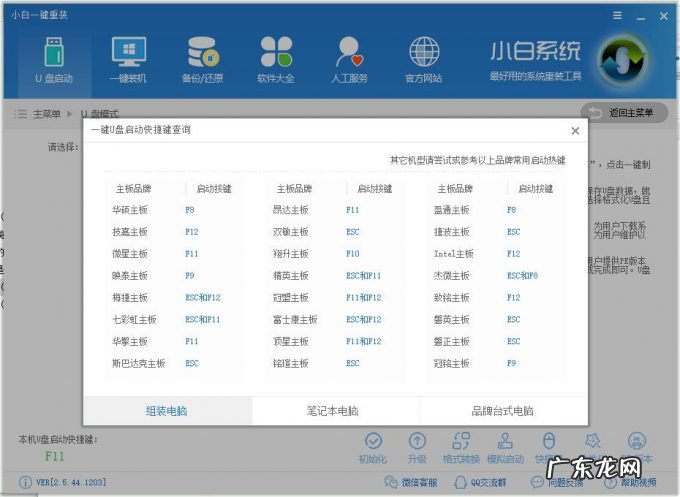680x497 pixels.
Task: Select the 盈通主板 row
Action: click(x=496, y=210)
